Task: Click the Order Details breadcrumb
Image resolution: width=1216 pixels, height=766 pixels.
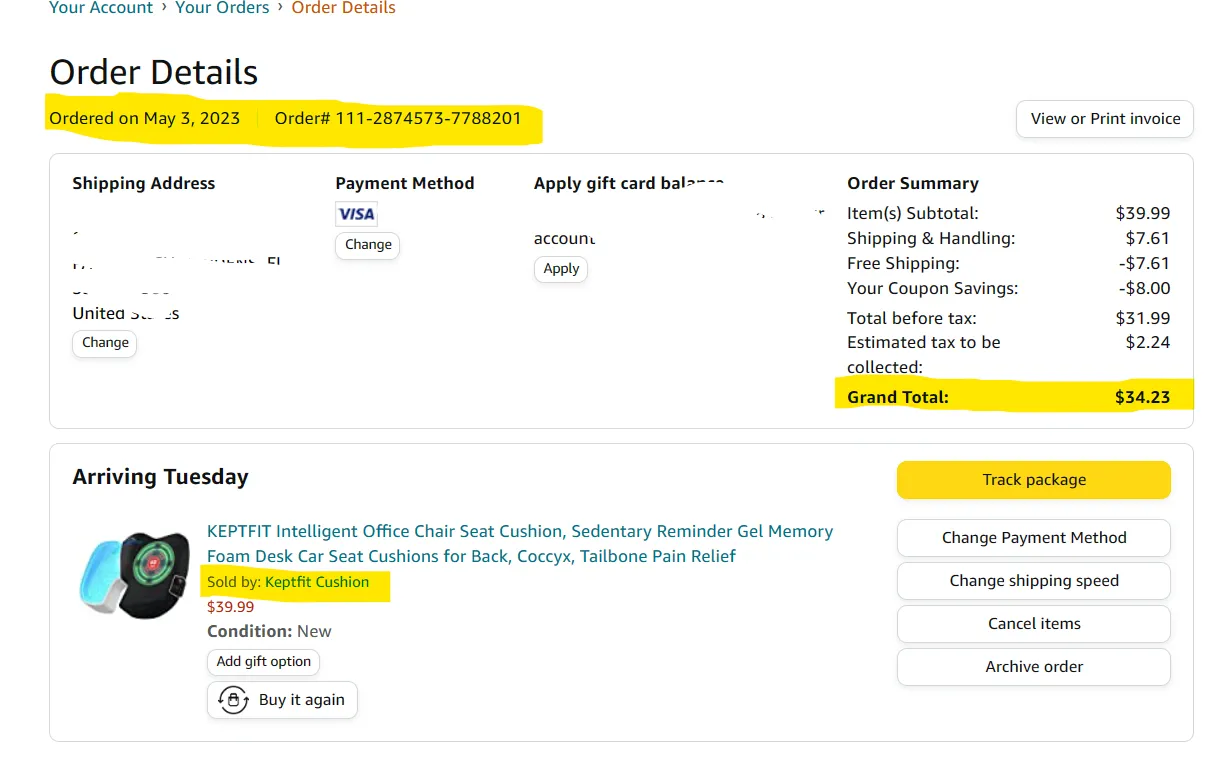Action: (343, 8)
